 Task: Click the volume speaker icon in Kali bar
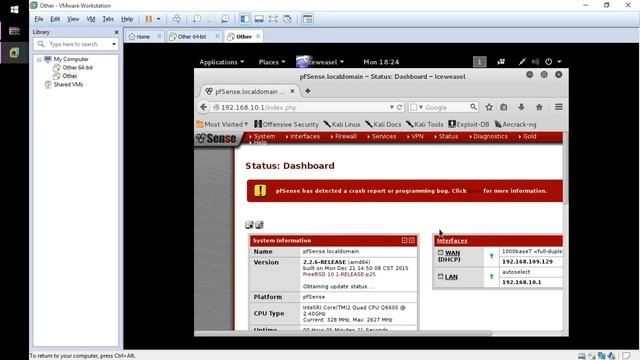(x=536, y=62)
